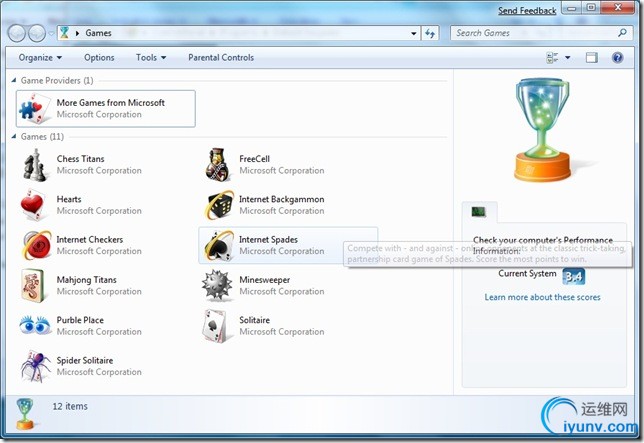Image resolution: width=644 pixels, height=443 pixels.
Task: Click the Forward navigation arrow button
Action: pyautogui.click(x=37, y=33)
